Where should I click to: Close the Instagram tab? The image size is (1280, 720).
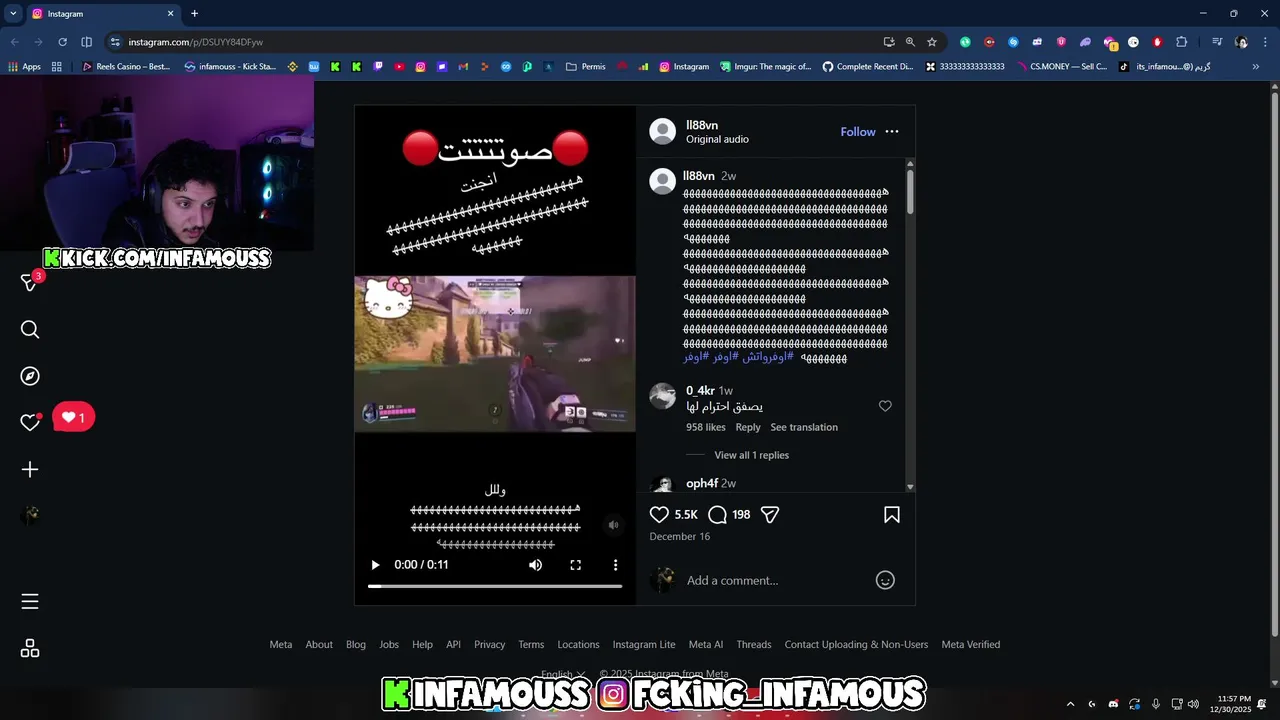pos(170,14)
